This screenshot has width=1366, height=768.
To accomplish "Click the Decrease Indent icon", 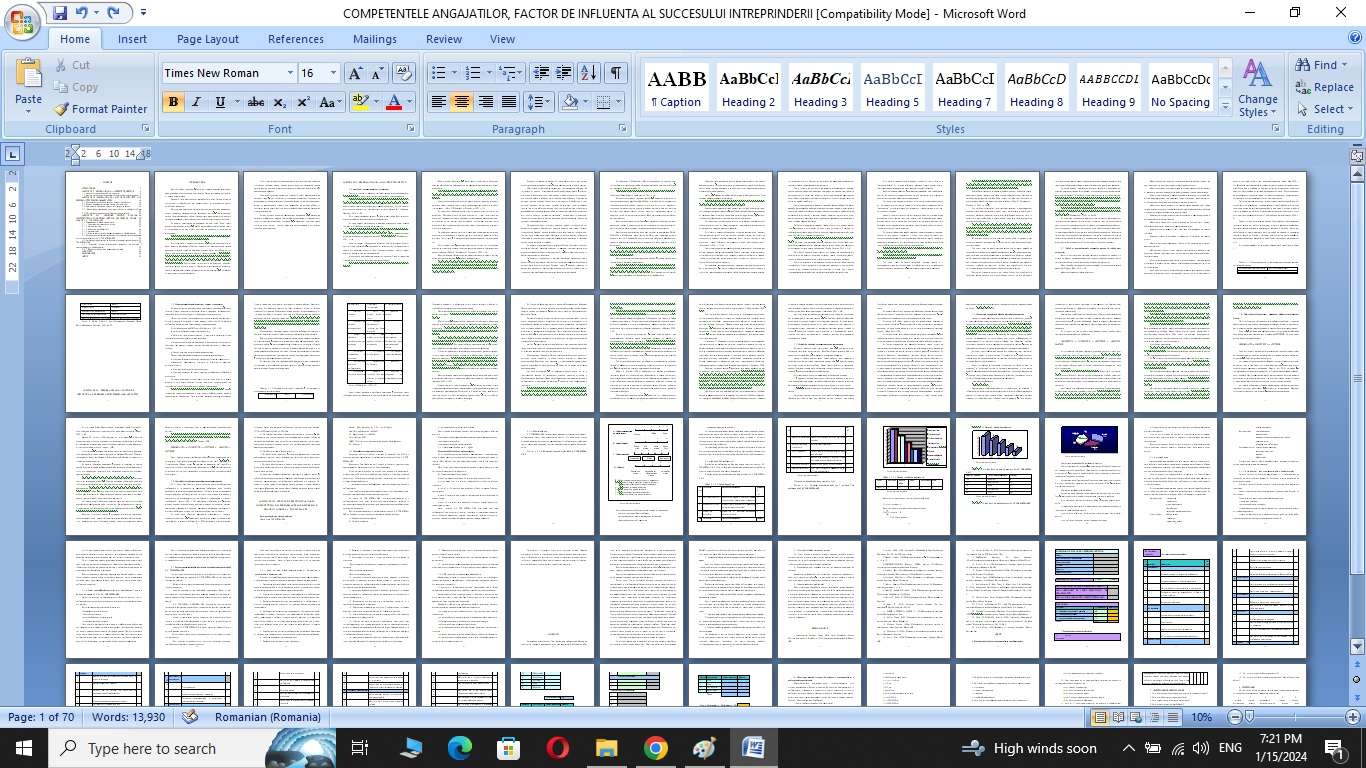I will coord(541,73).
